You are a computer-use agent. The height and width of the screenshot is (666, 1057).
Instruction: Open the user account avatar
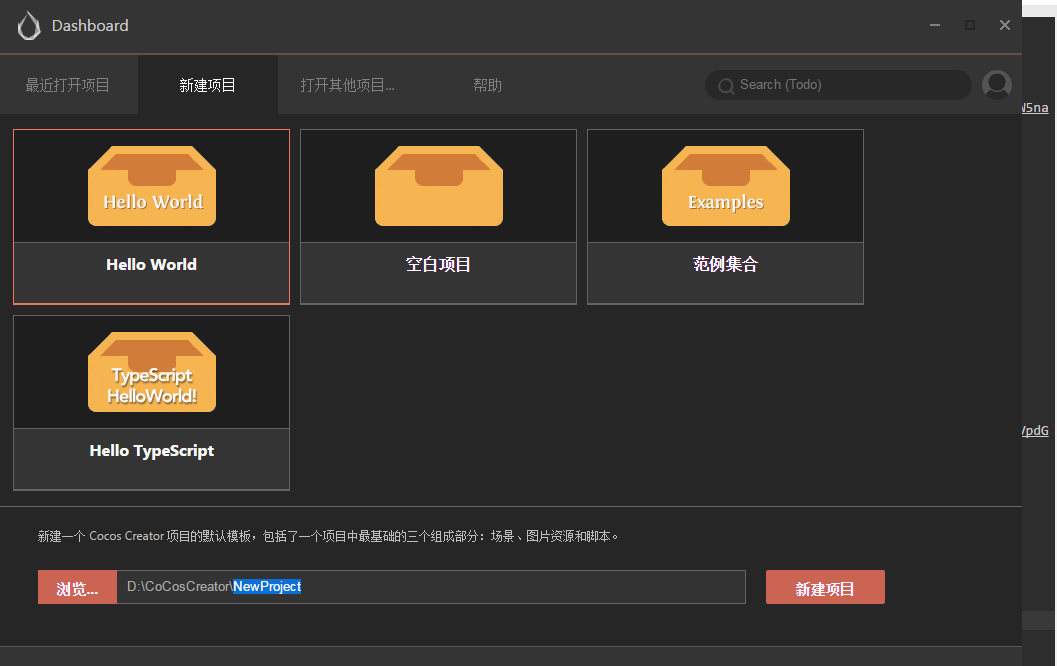pyautogui.click(x=997, y=85)
